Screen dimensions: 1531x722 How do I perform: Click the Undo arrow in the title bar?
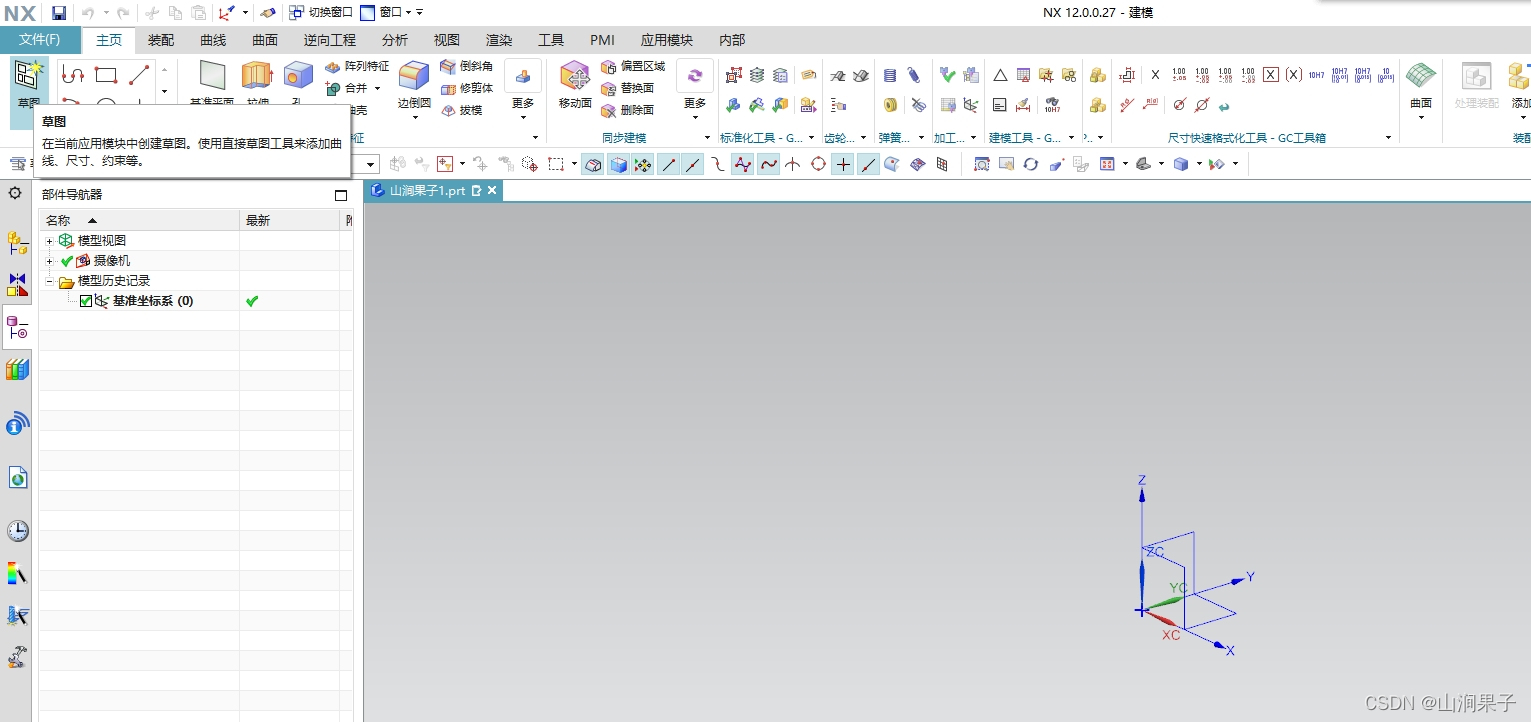tap(87, 13)
